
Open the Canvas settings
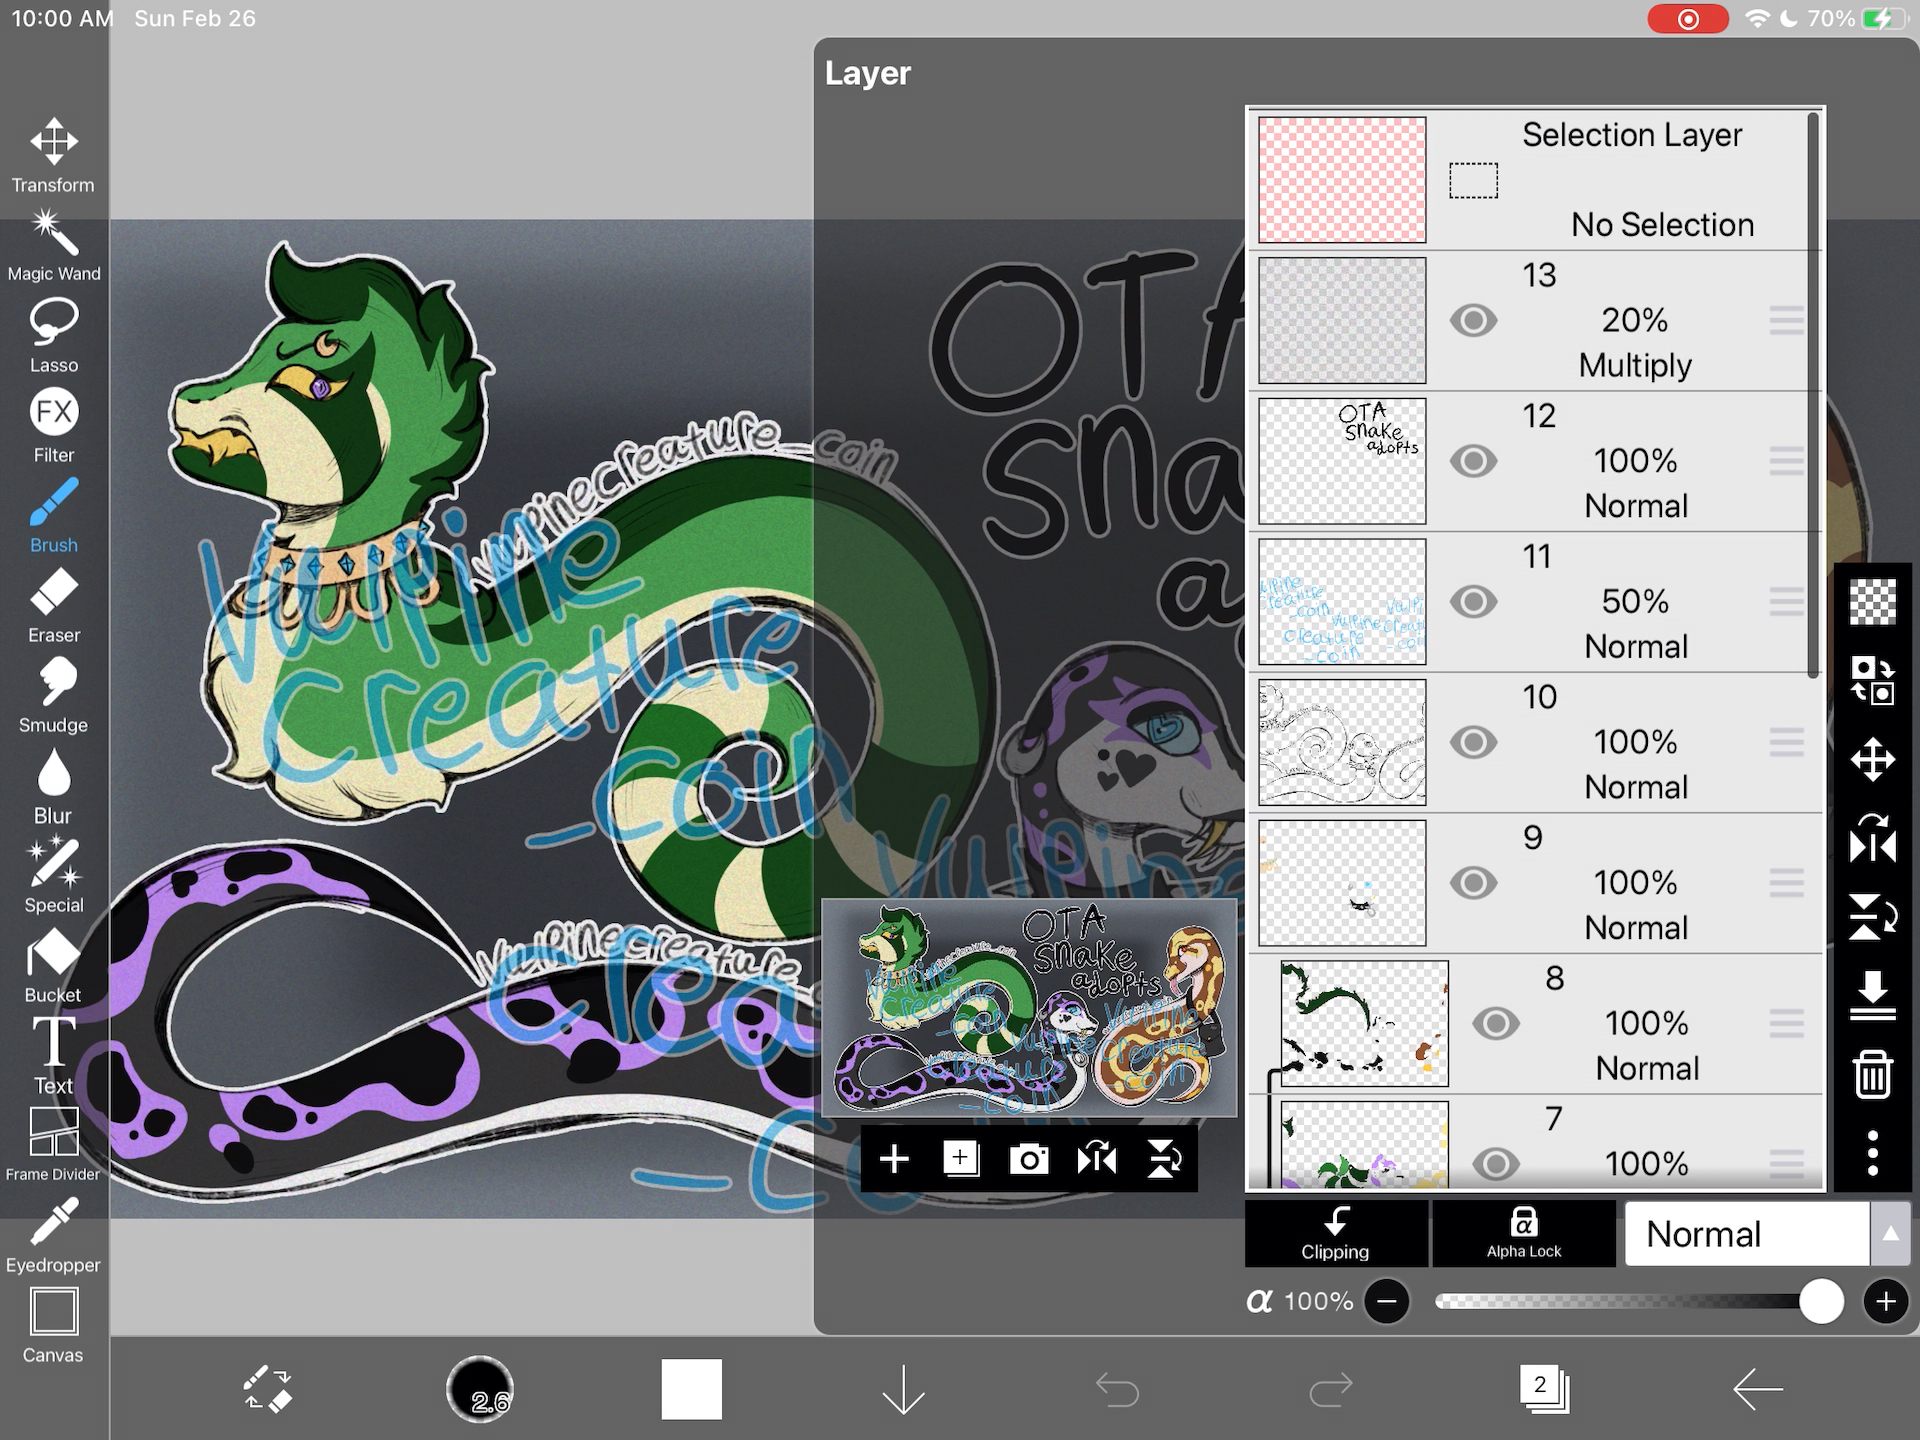point(54,1326)
